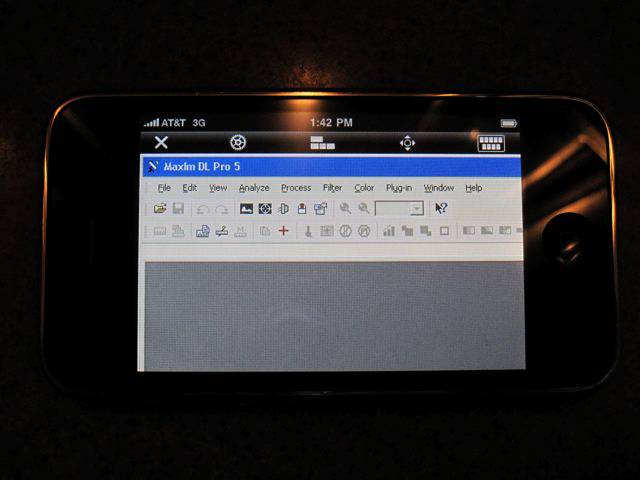Activate the What's This help pointer icon
640x480 pixels.
click(440, 209)
